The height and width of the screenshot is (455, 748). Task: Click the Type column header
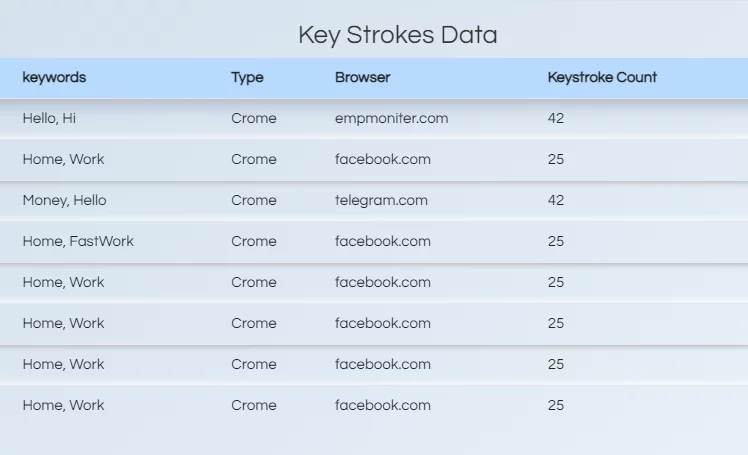click(x=247, y=78)
